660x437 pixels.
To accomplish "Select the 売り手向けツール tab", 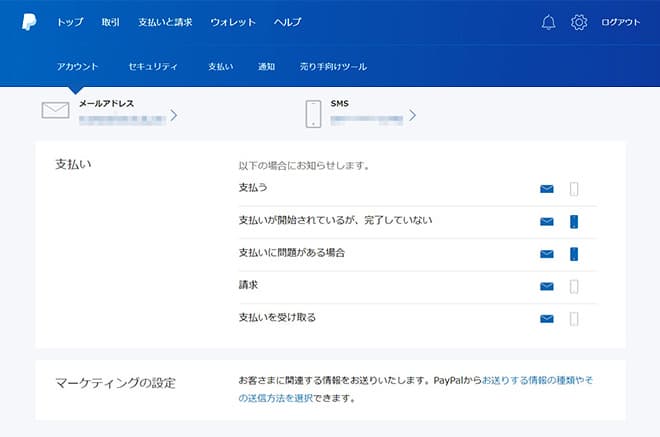I will click(333, 67).
